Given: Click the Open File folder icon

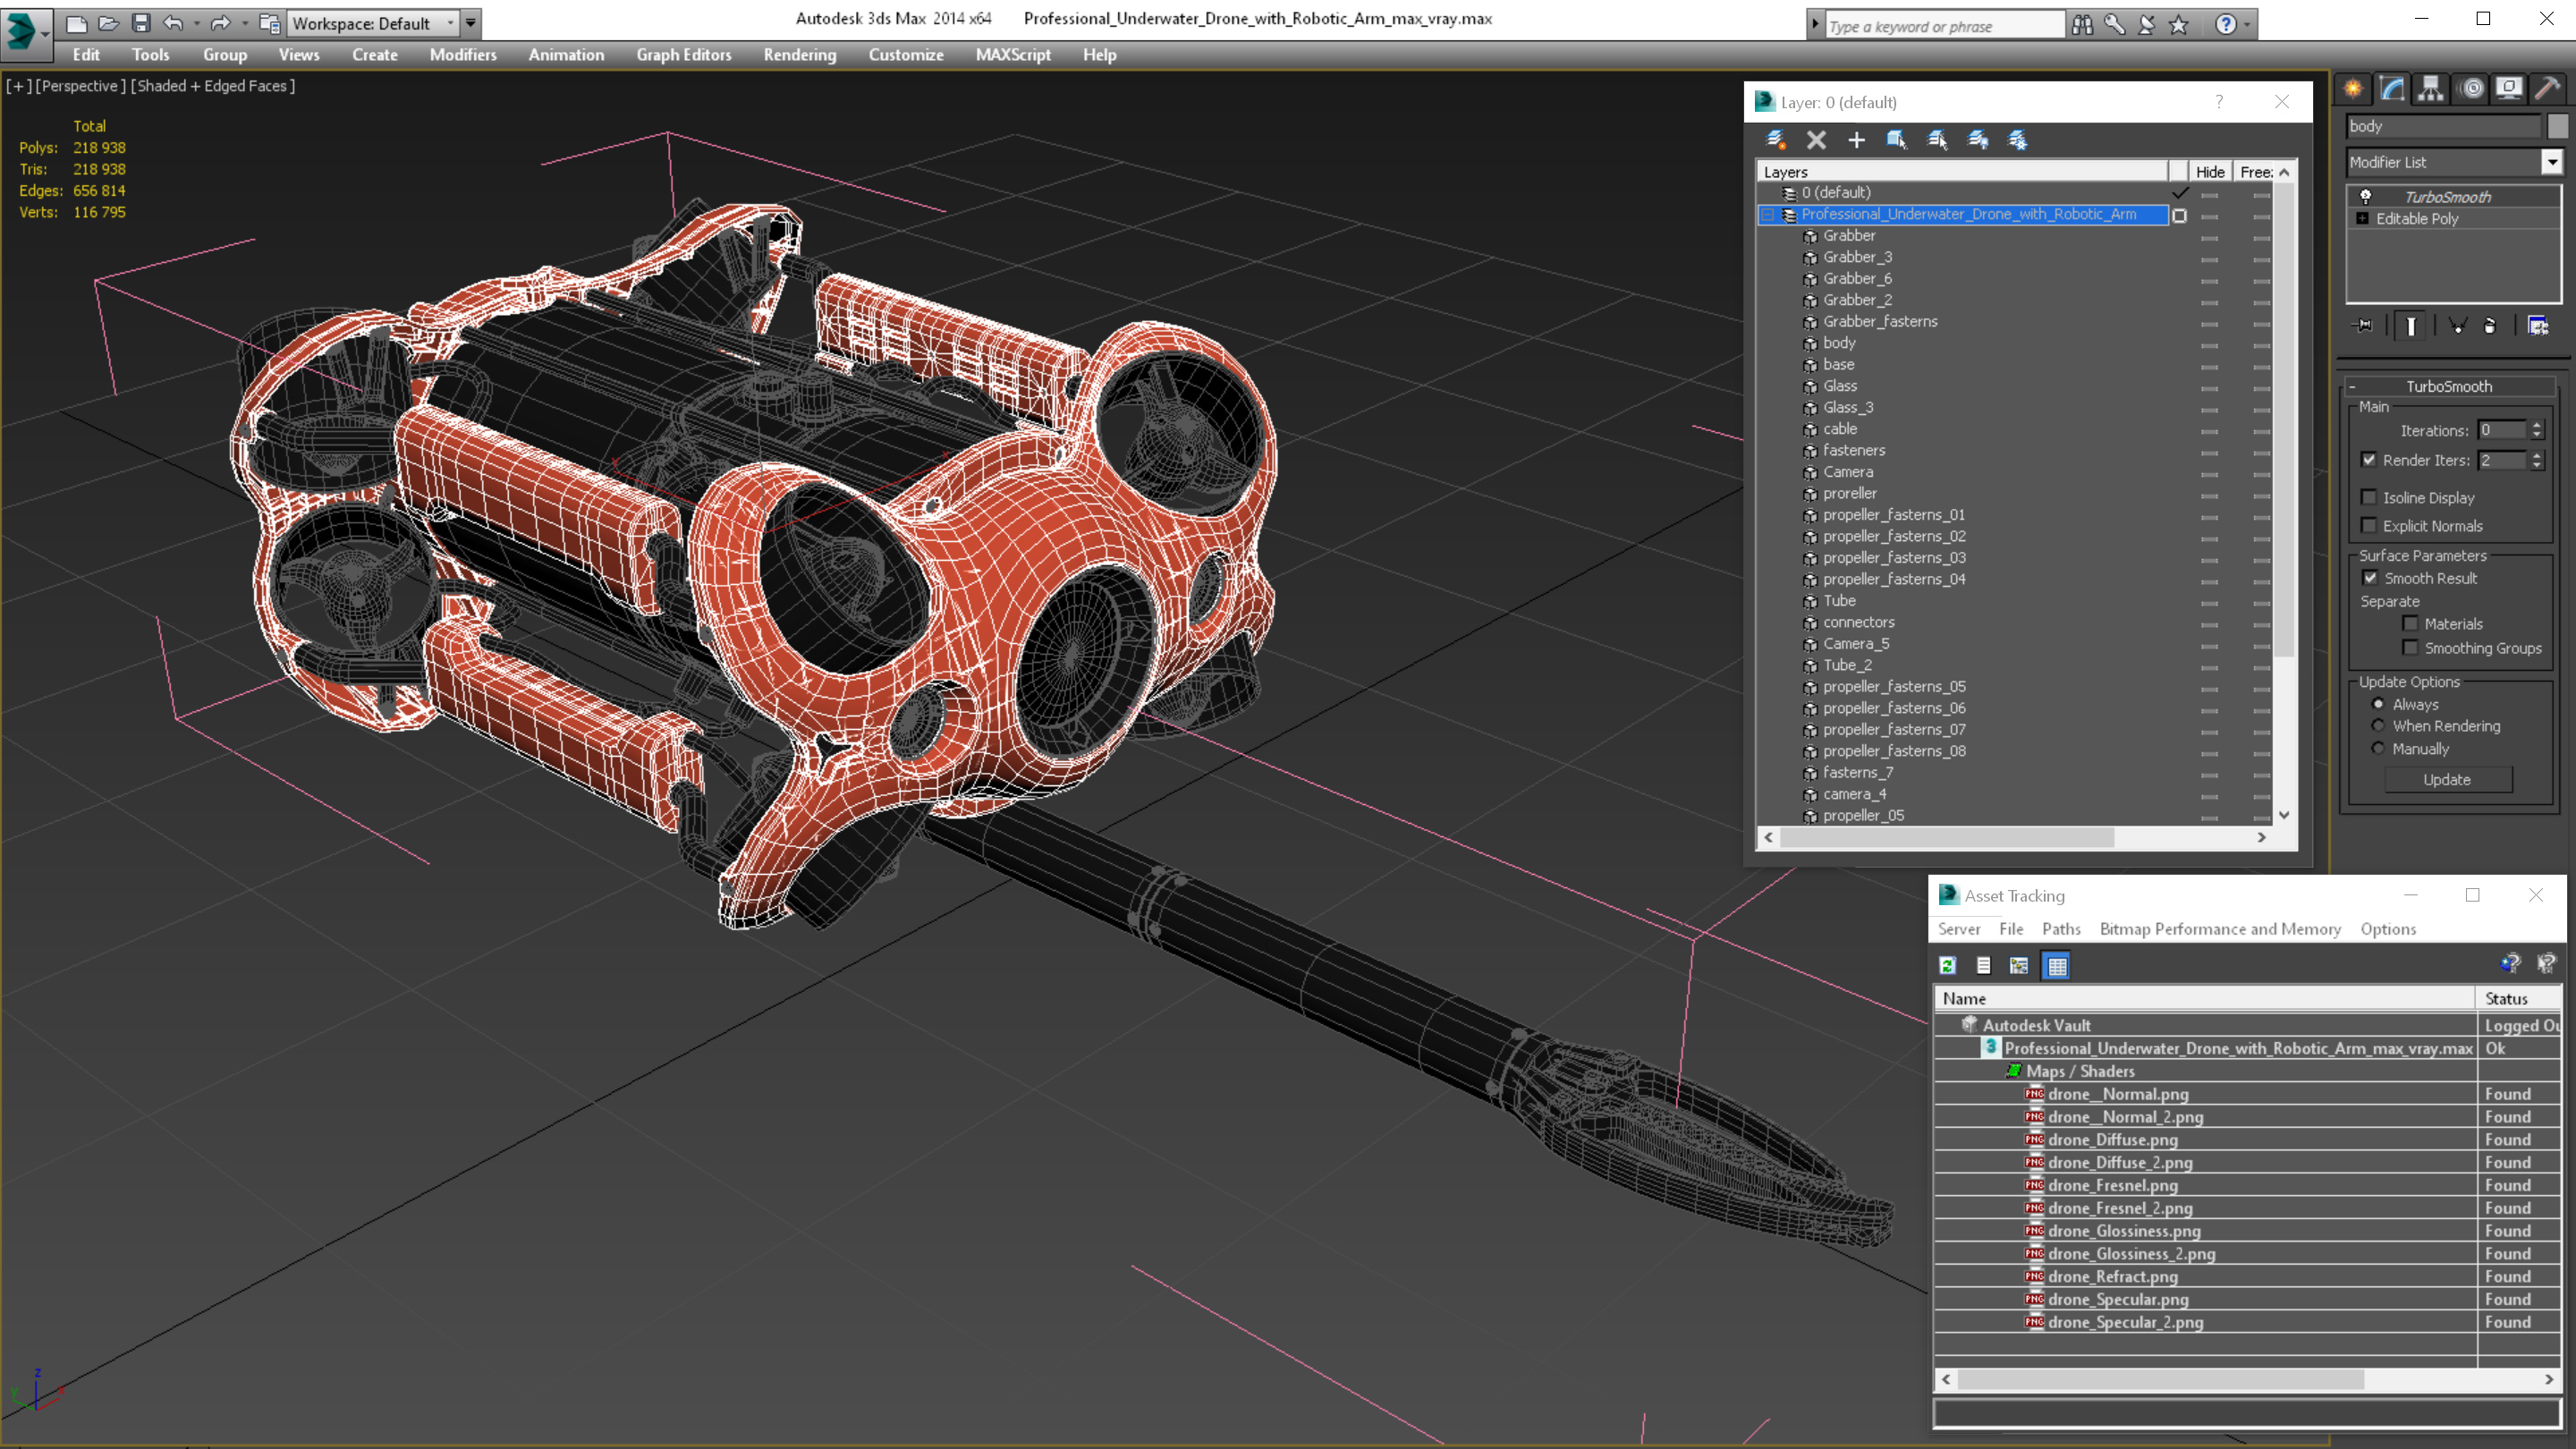Looking at the screenshot, I should pos(108,23).
